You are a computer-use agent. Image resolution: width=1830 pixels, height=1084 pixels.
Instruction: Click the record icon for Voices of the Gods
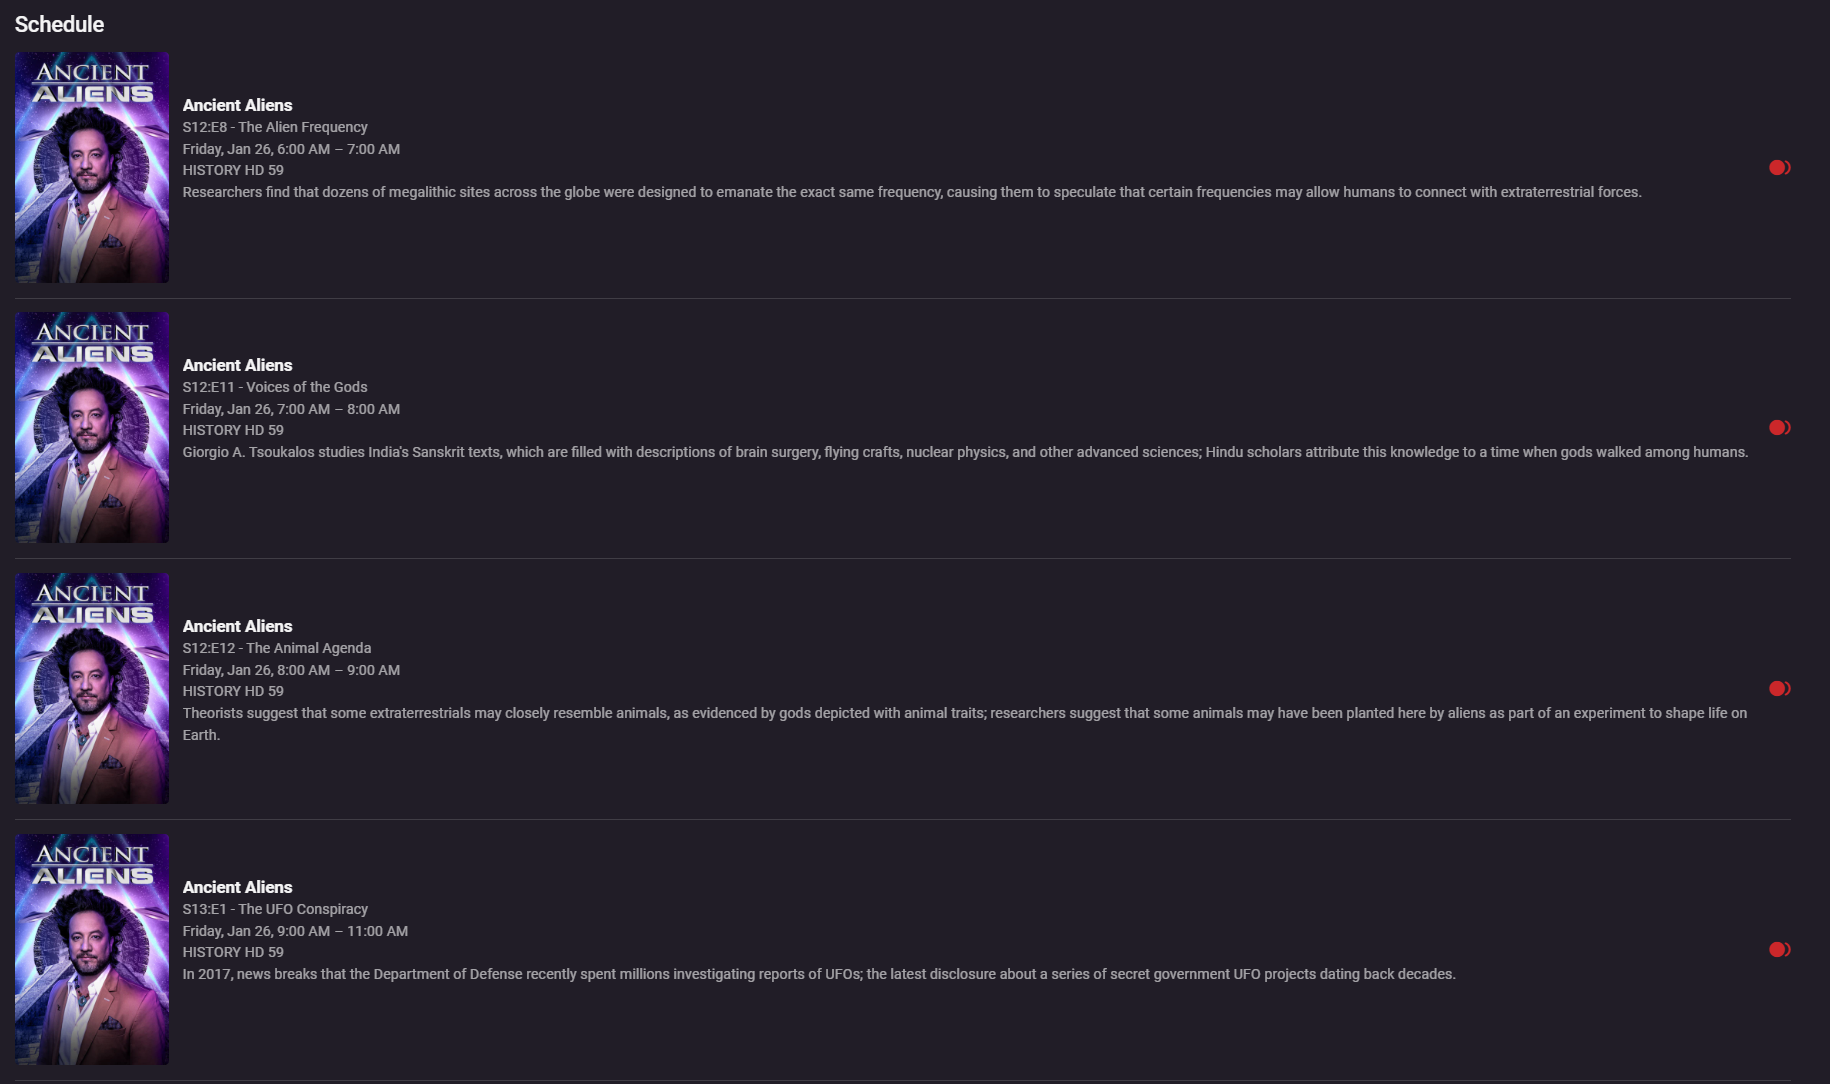click(x=1779, y=428)
